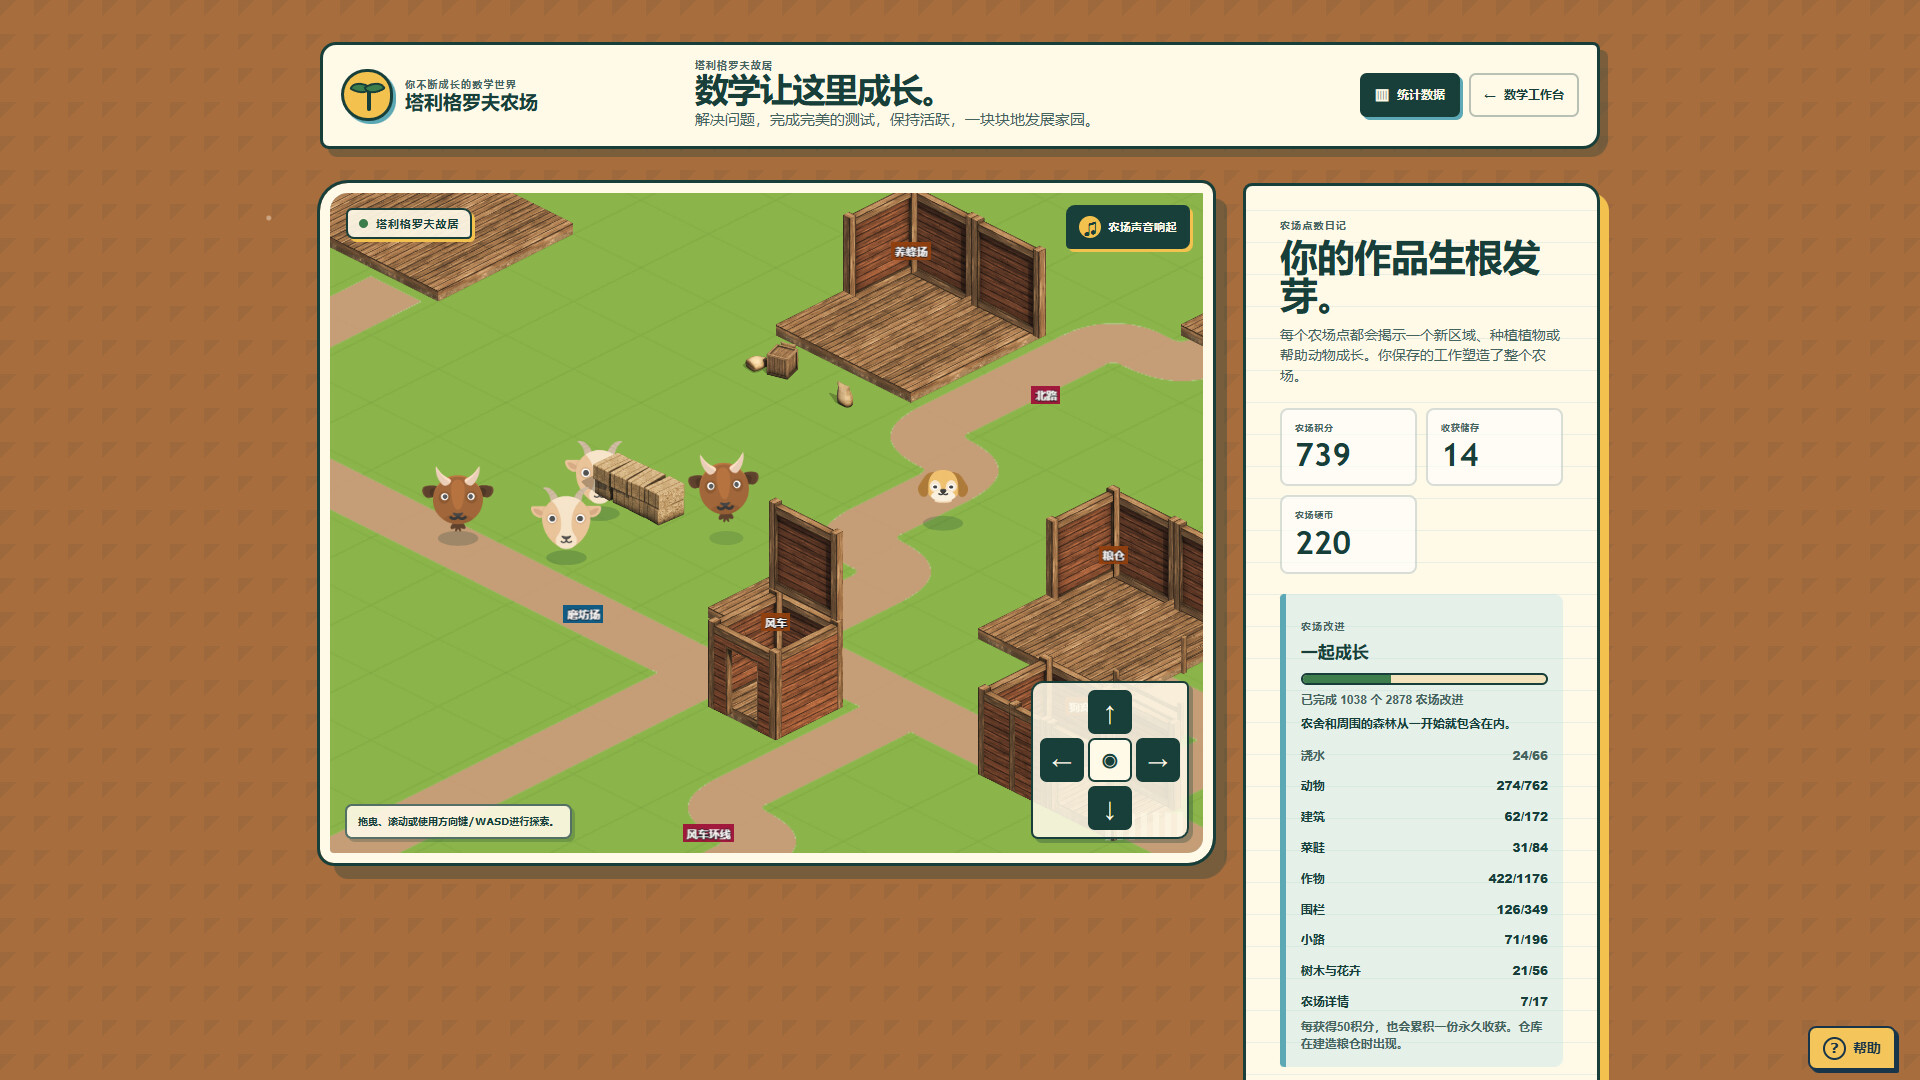Click the white goat in front

565,520
